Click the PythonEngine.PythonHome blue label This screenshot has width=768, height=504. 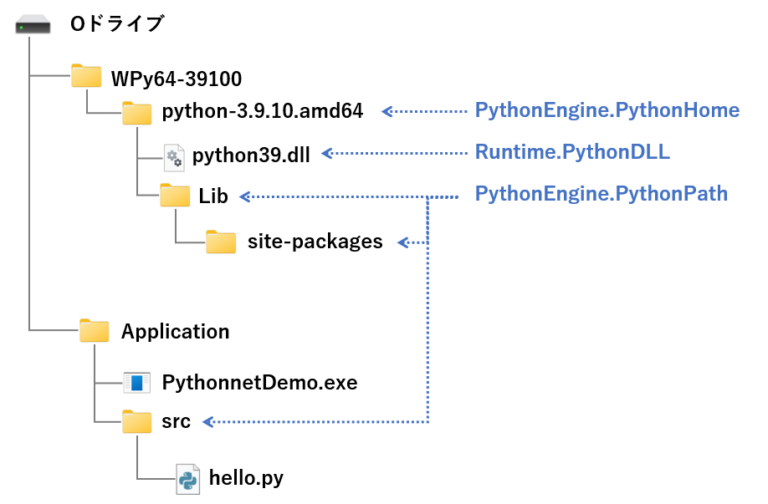pyautogui.click(x=607, y=110)
